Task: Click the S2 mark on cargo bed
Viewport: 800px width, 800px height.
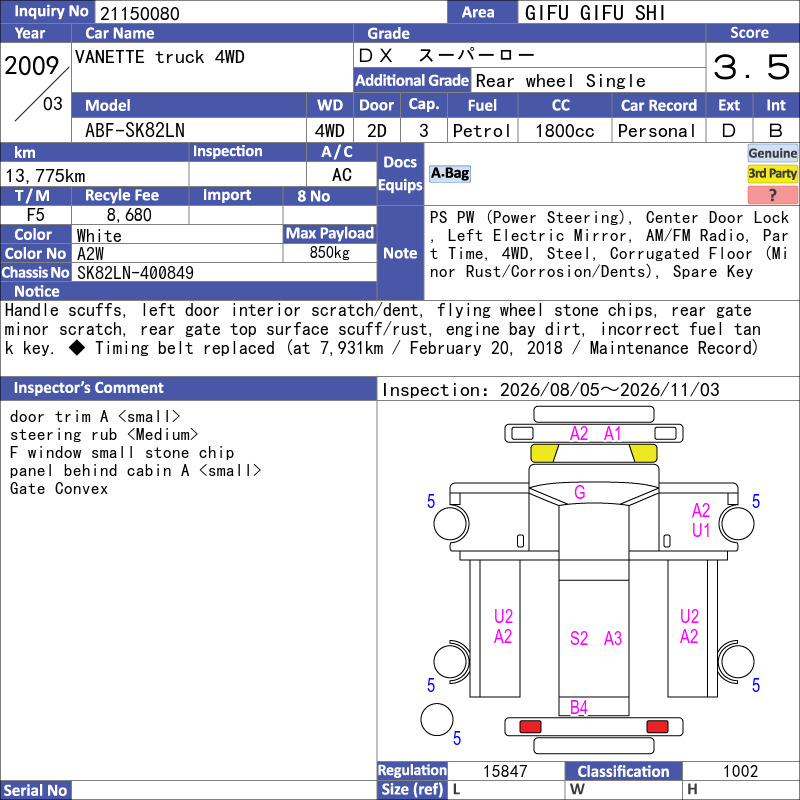Action: [579, 638]
